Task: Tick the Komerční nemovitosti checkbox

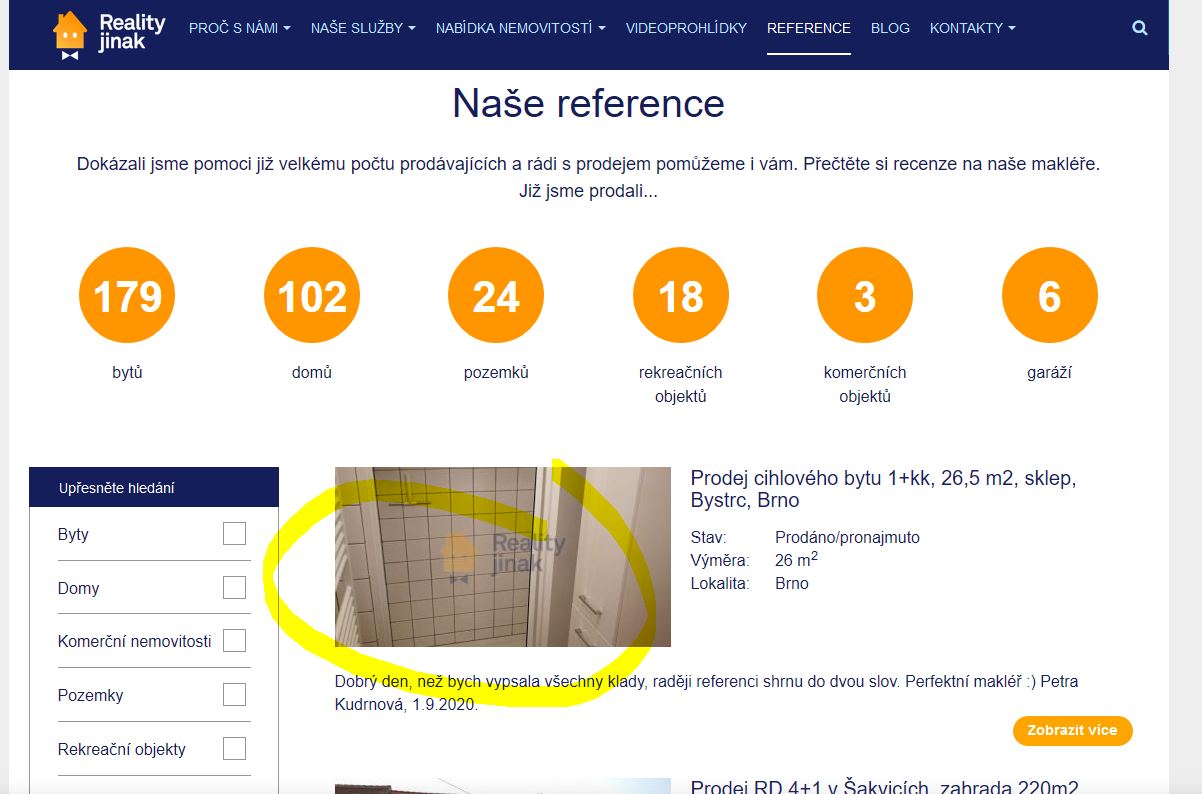Action: click(234, 641)
